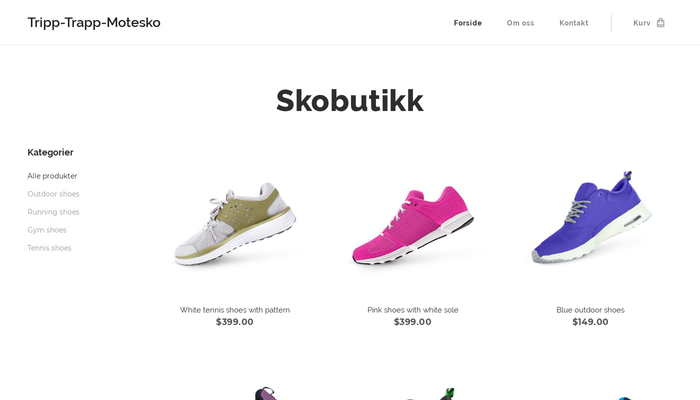This screenshot has width=700, height=400.
Task: Click the Tripp-Trapp-Motesko site logo
Action: click(x=94, y=22)
